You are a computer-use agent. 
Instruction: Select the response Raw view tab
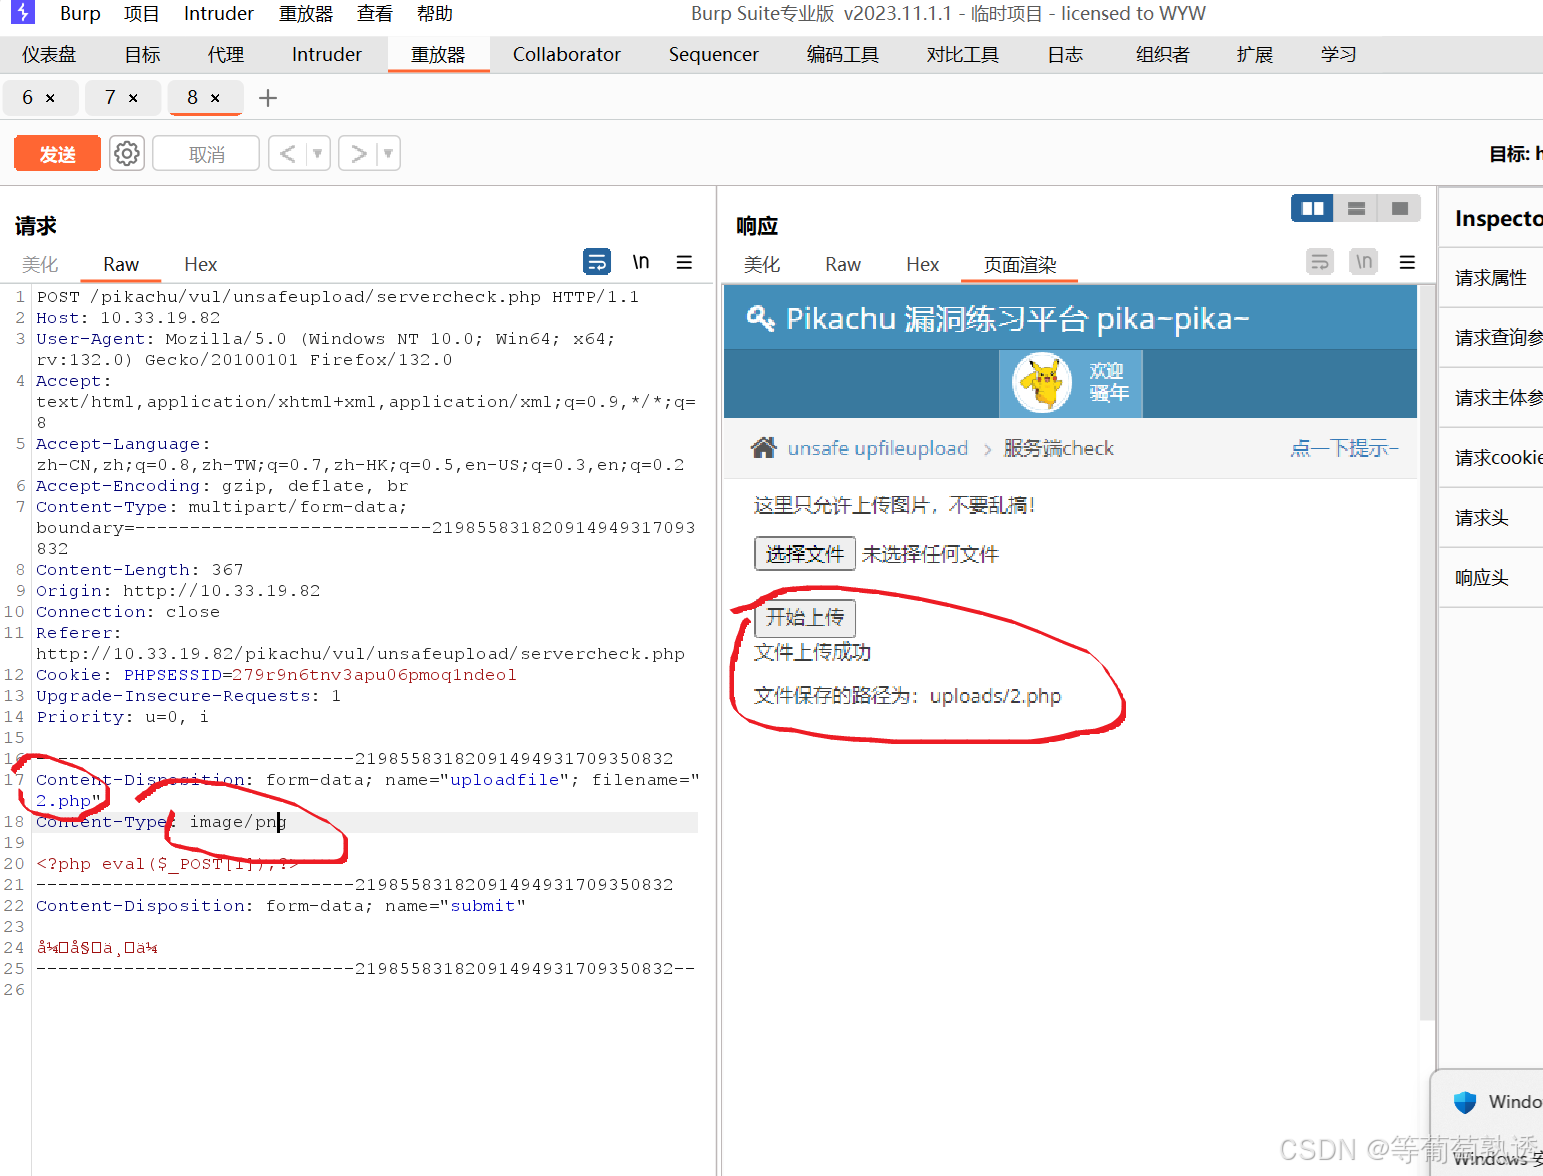pos(843,264)
